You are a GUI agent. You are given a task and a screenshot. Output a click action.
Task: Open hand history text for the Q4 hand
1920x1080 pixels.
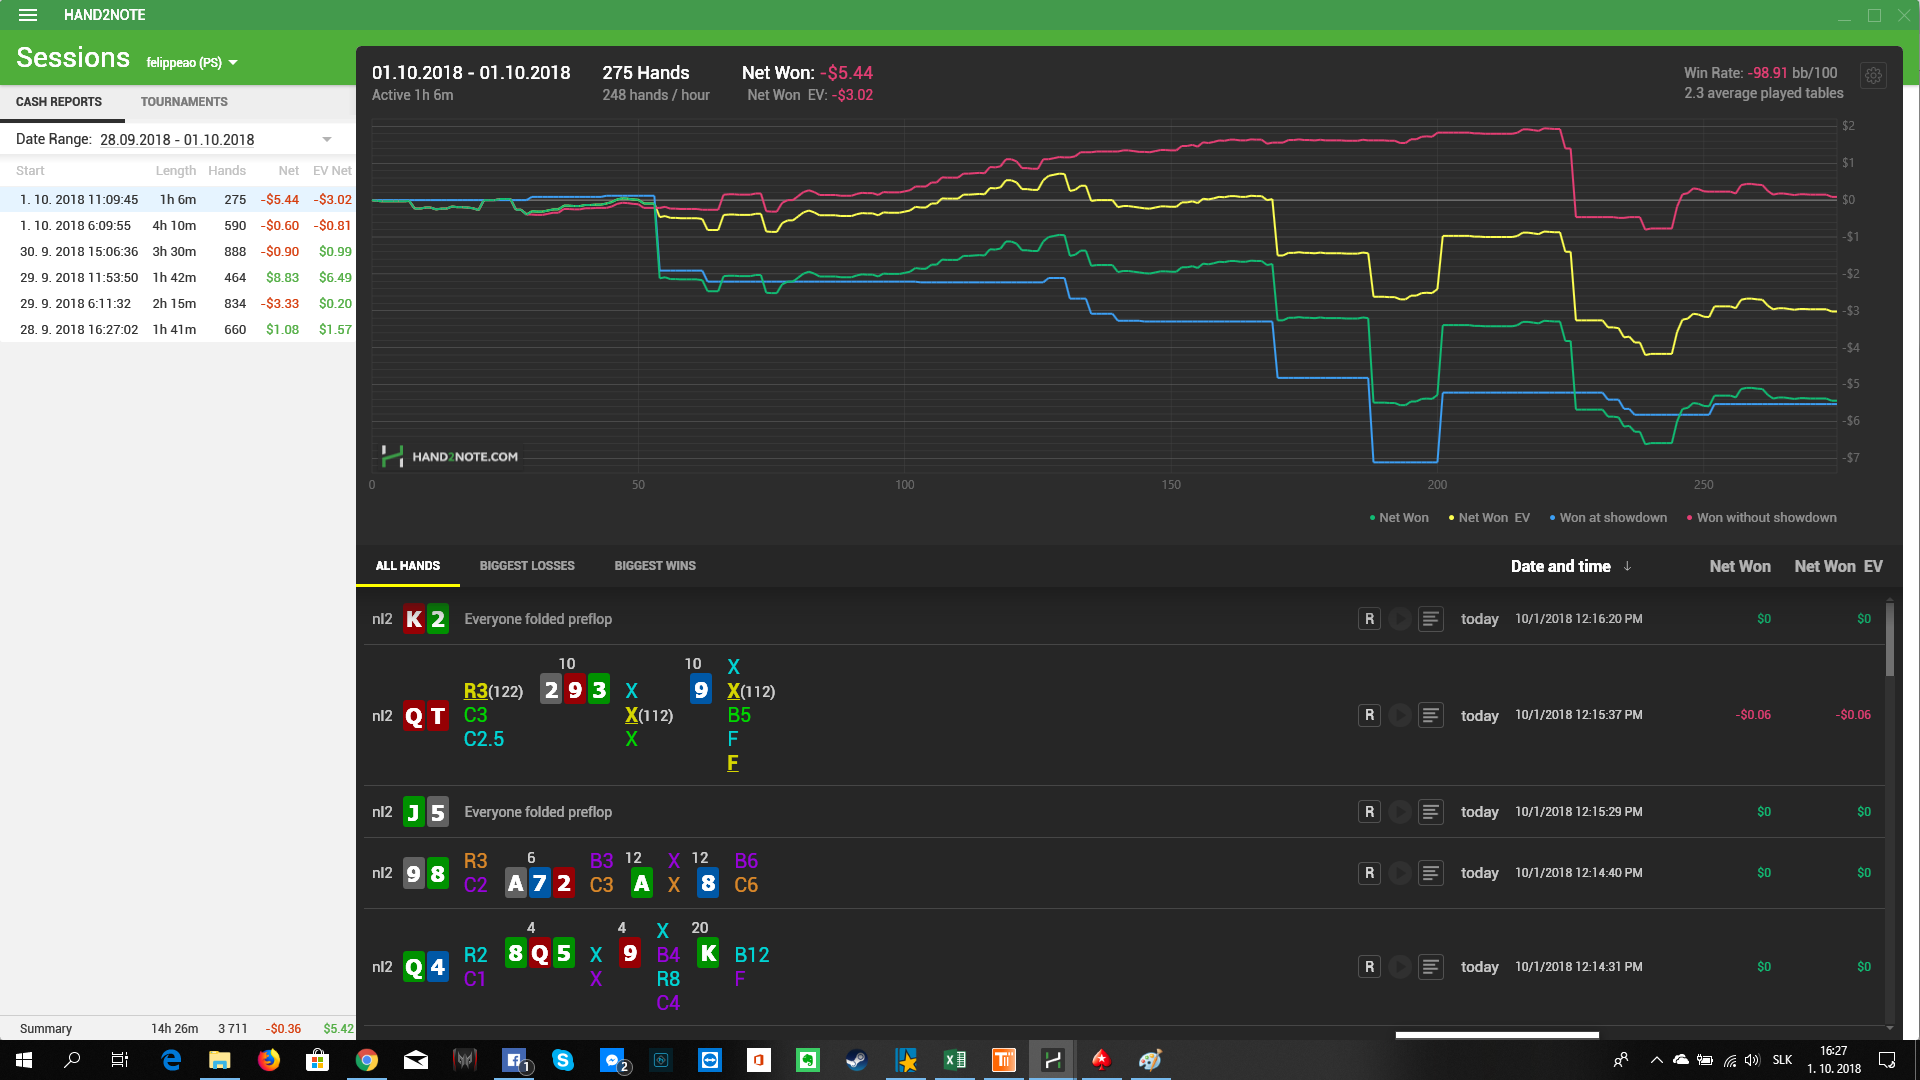tap(1431, 967)
